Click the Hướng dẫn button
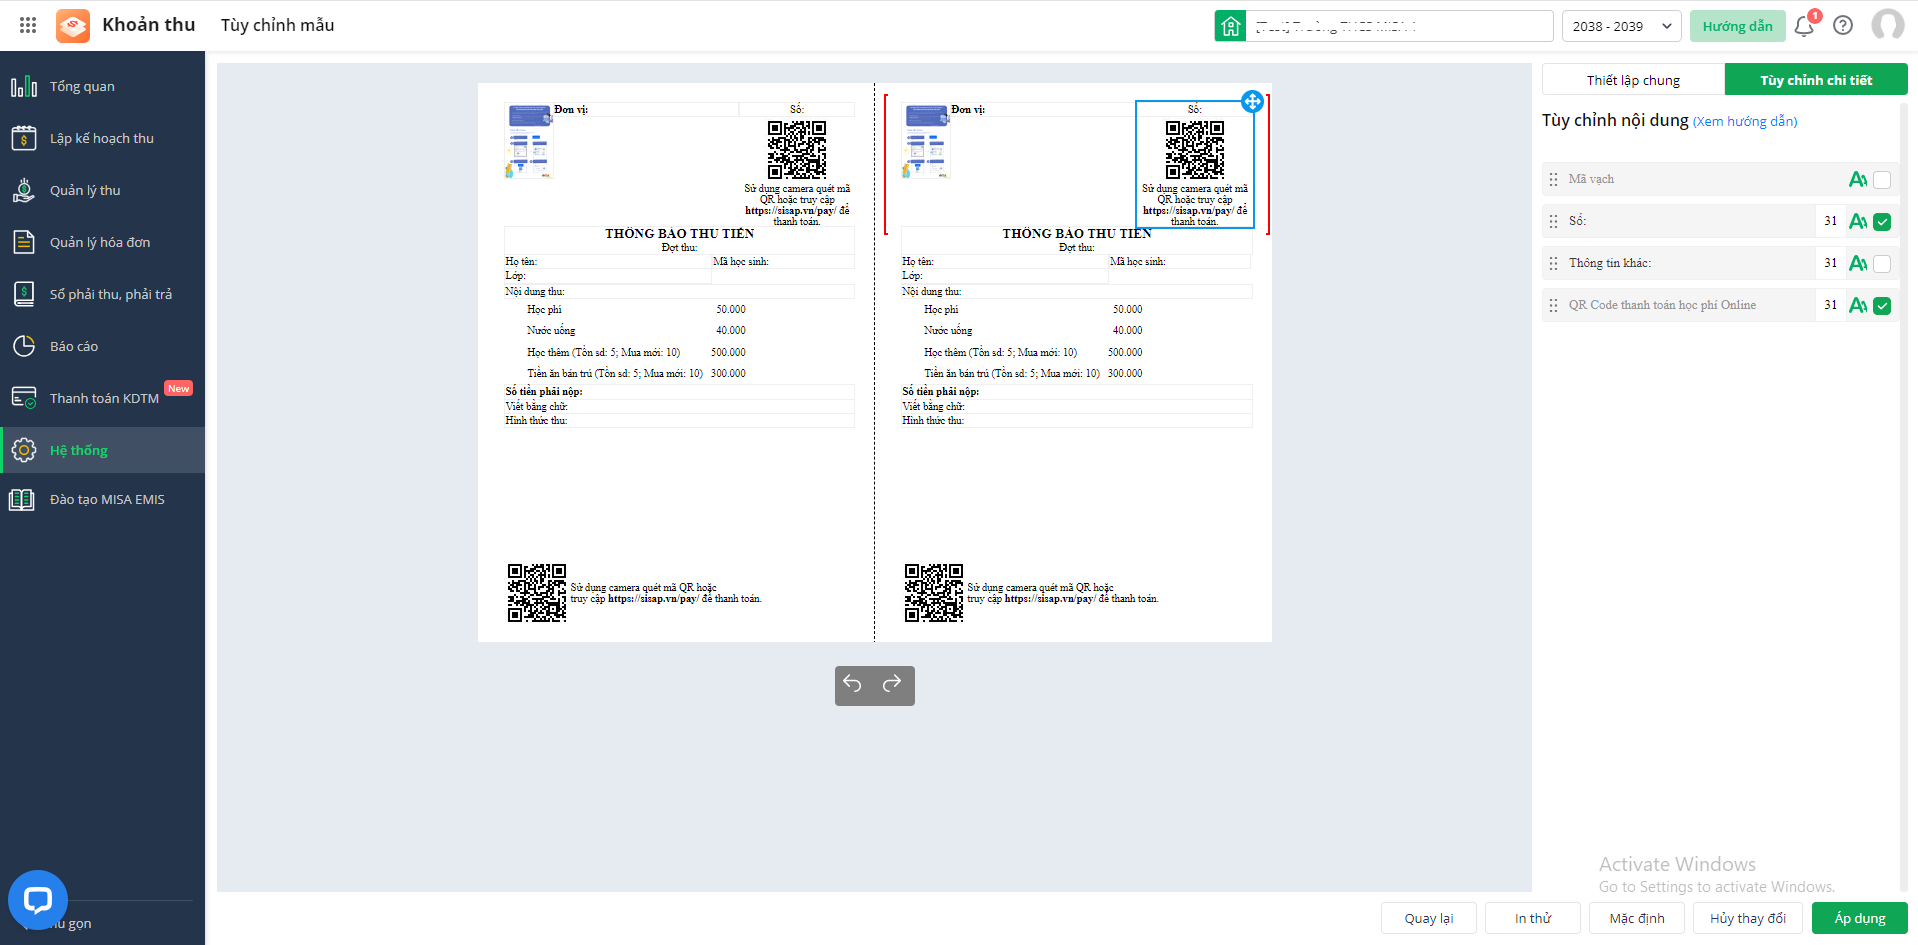This screenshot has height=945, width=1918. click(1737, 26)
